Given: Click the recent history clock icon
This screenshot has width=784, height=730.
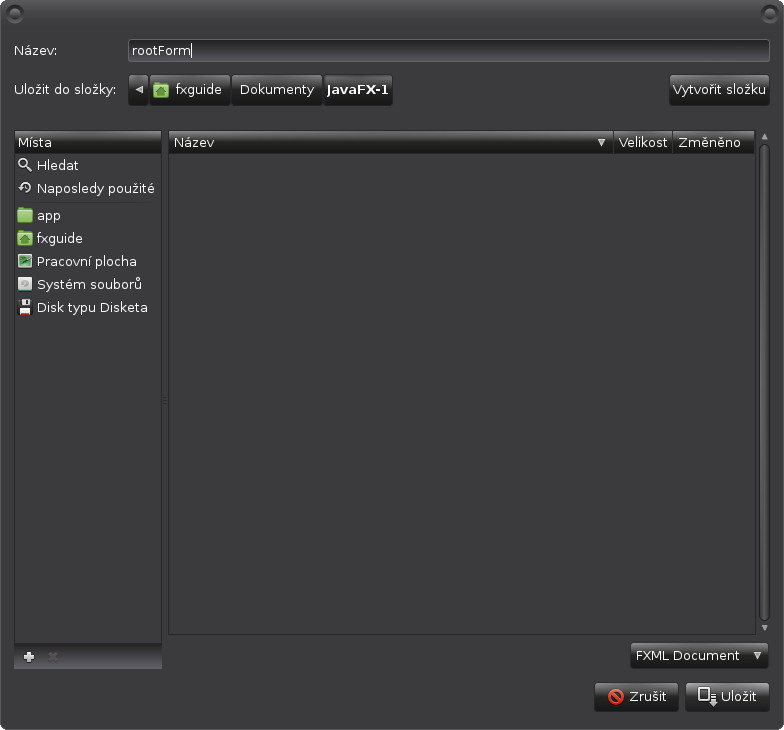Looking at the screenshot, I should (24, 188).
